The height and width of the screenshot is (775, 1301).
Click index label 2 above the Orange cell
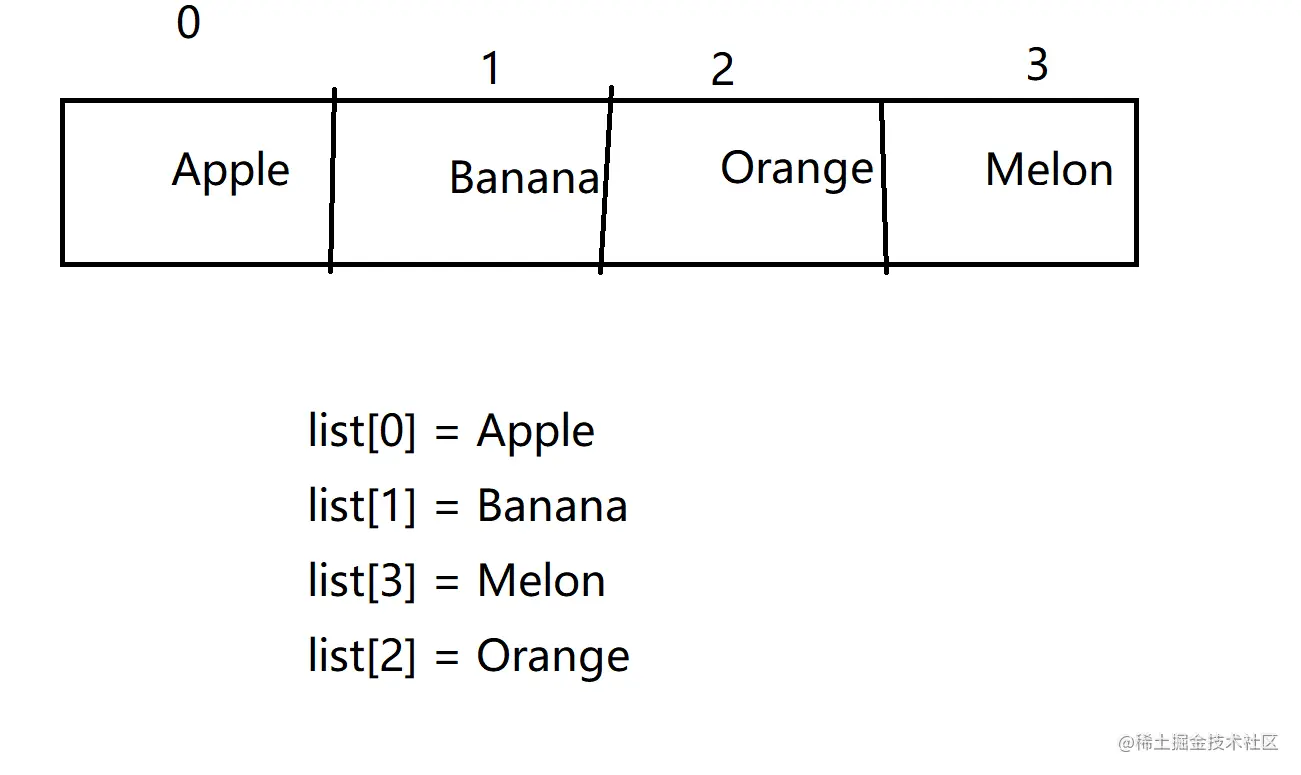tap(722, 69)
